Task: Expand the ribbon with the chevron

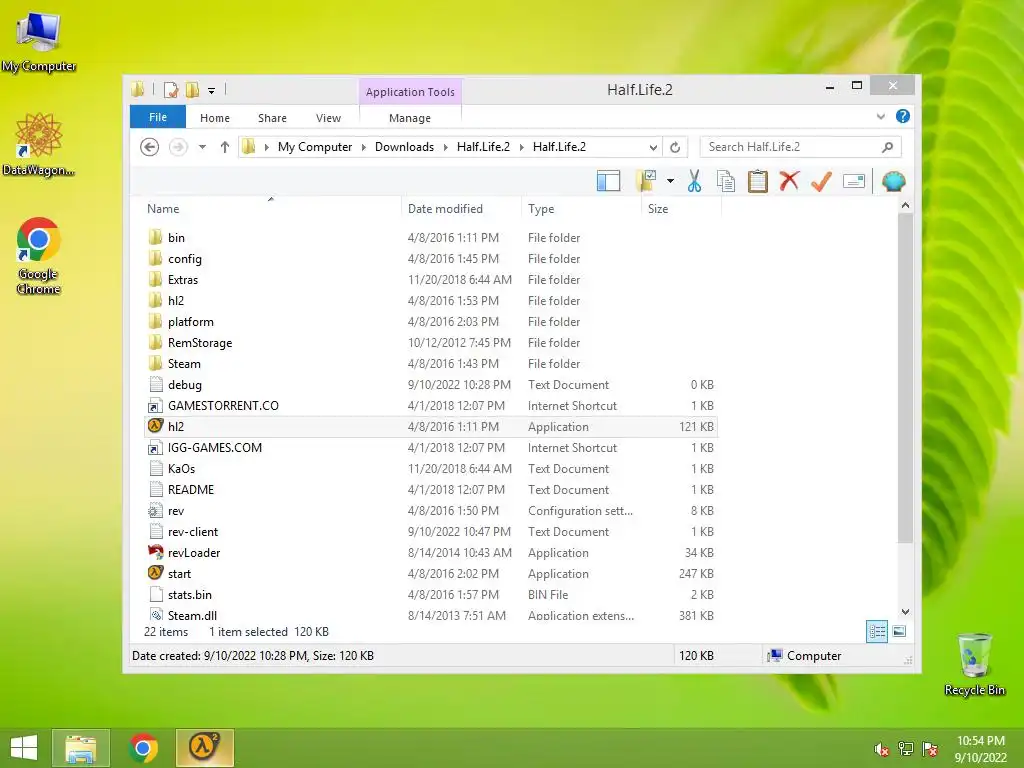Action: [880, 116]
